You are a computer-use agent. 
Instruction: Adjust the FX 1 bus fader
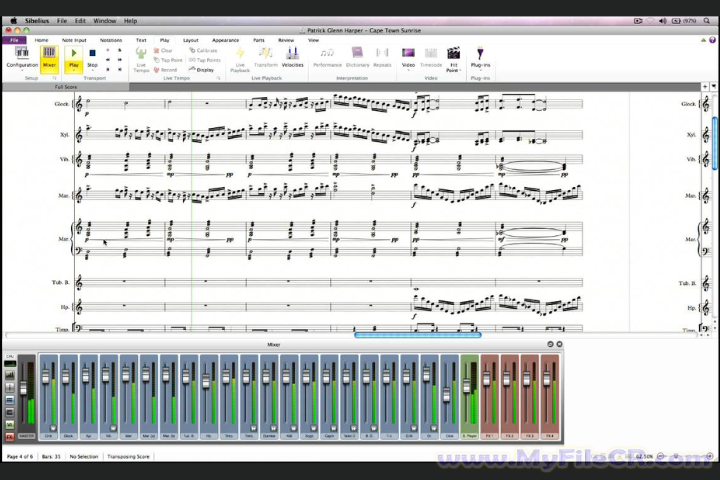pos(486,378)
